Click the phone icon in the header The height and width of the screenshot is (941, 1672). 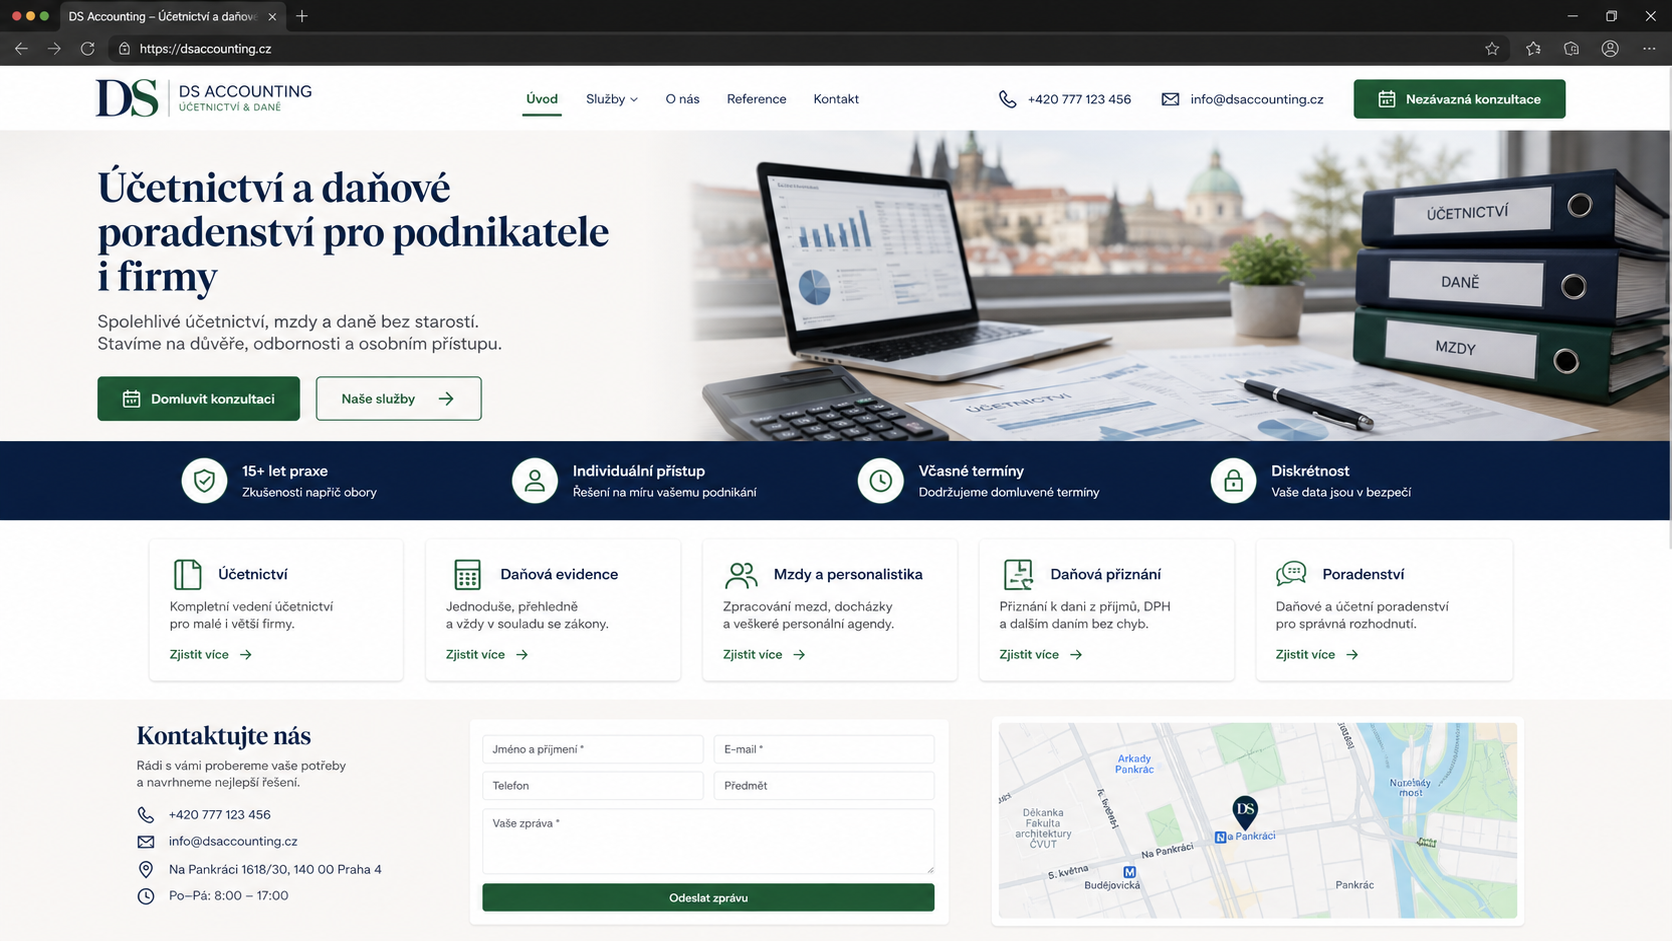coord(1007,99)
